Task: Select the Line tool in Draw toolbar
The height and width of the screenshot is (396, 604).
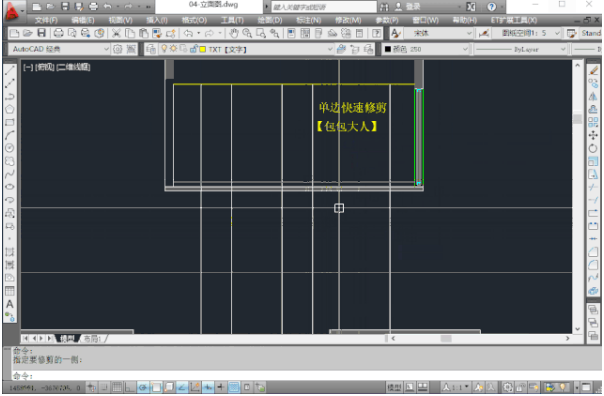Action: point(10,70)
